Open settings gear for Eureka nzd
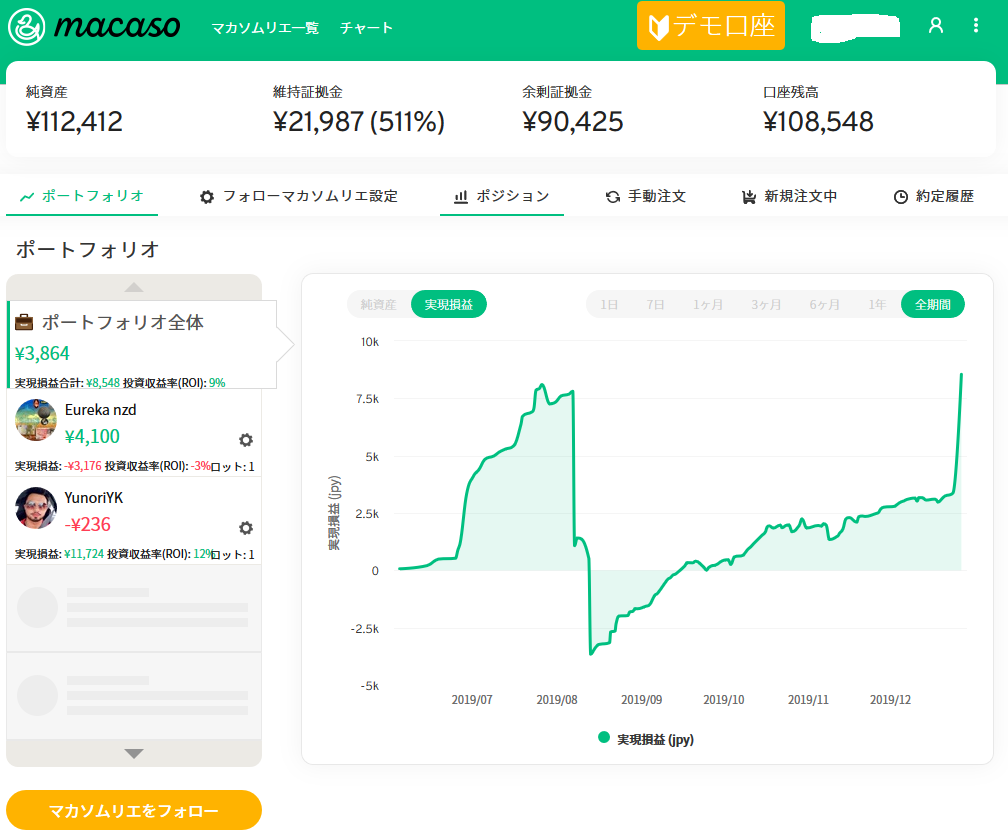1008x837 pixels. (x=246, y=440)
